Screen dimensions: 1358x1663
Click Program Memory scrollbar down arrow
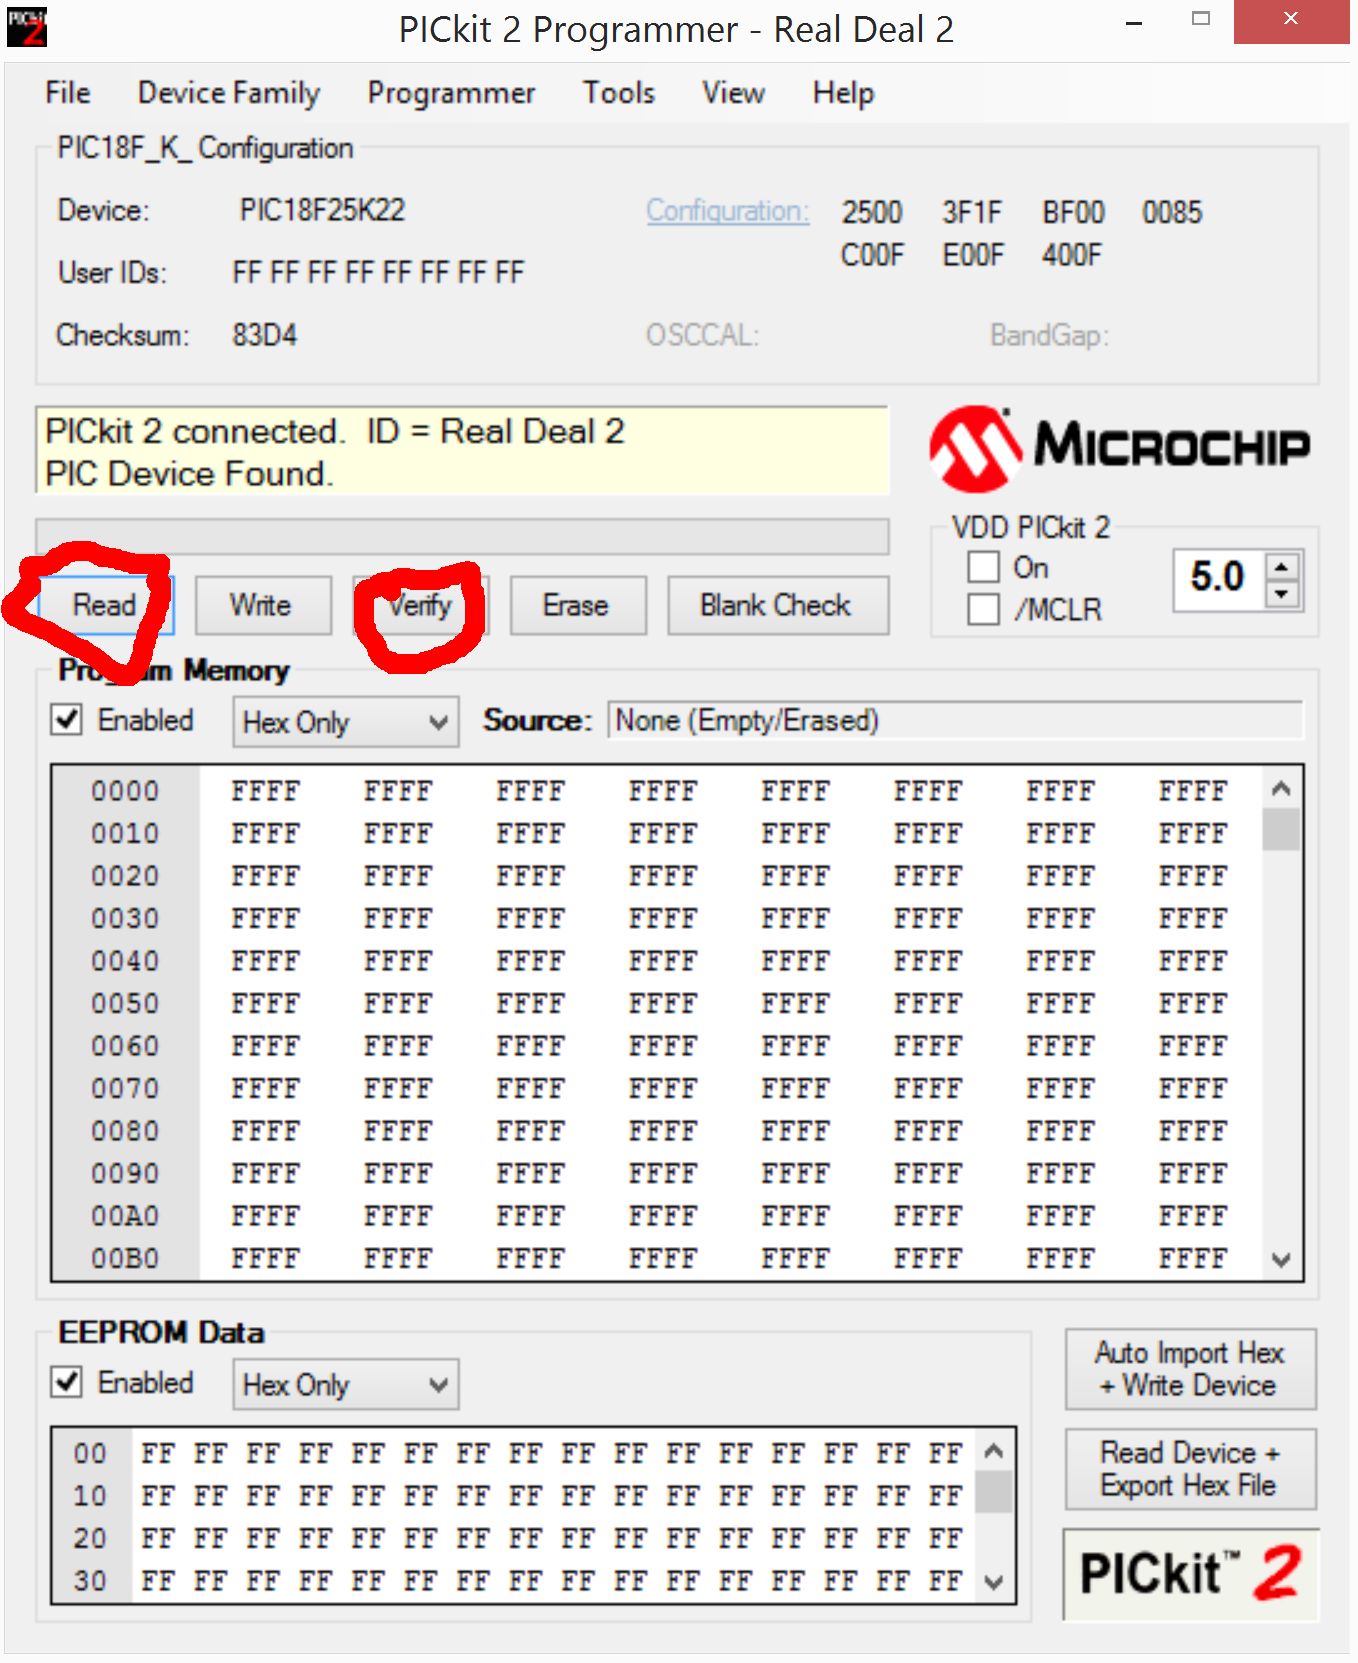[x=1281, y=1260]
